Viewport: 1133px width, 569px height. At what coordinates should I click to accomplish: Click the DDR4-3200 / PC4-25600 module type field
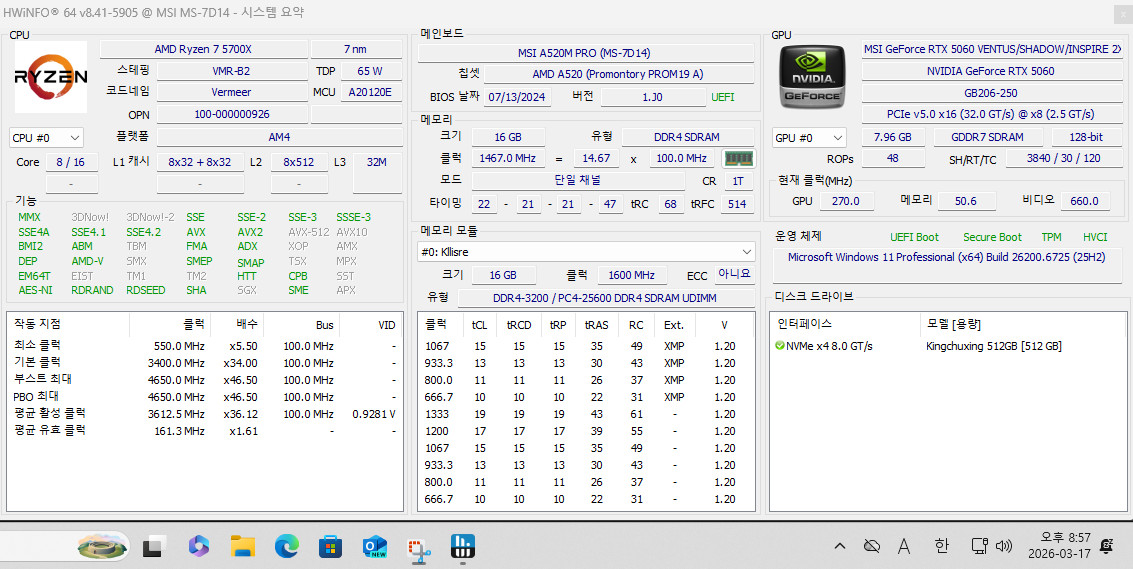coord(604,298)
